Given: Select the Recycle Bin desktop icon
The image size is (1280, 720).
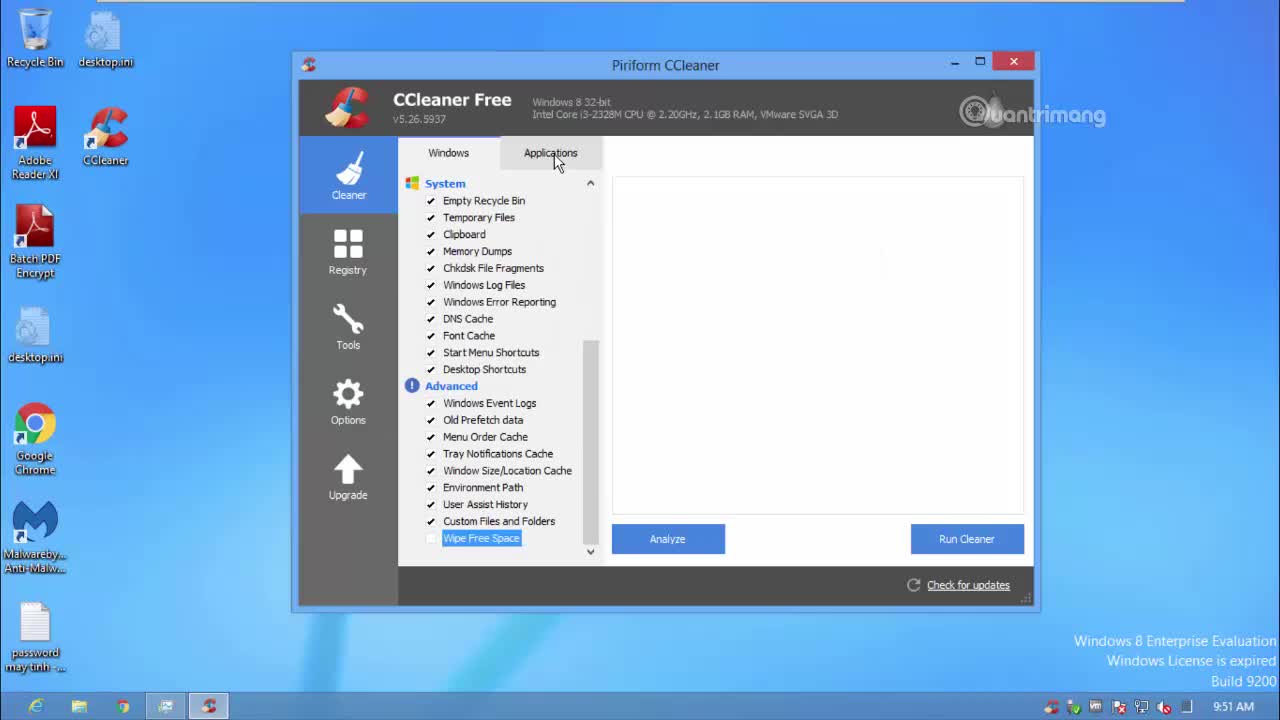Looking at the screenshot, I should [x=35, y=39].
